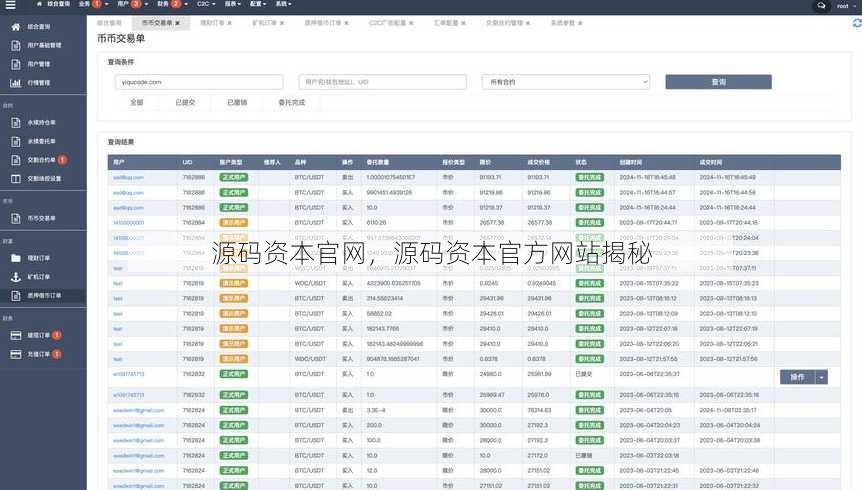Screen dimensions: 862x490
Task: Click the 成交时间 column header
Action: pyautogui.click(x=710, y=162)
